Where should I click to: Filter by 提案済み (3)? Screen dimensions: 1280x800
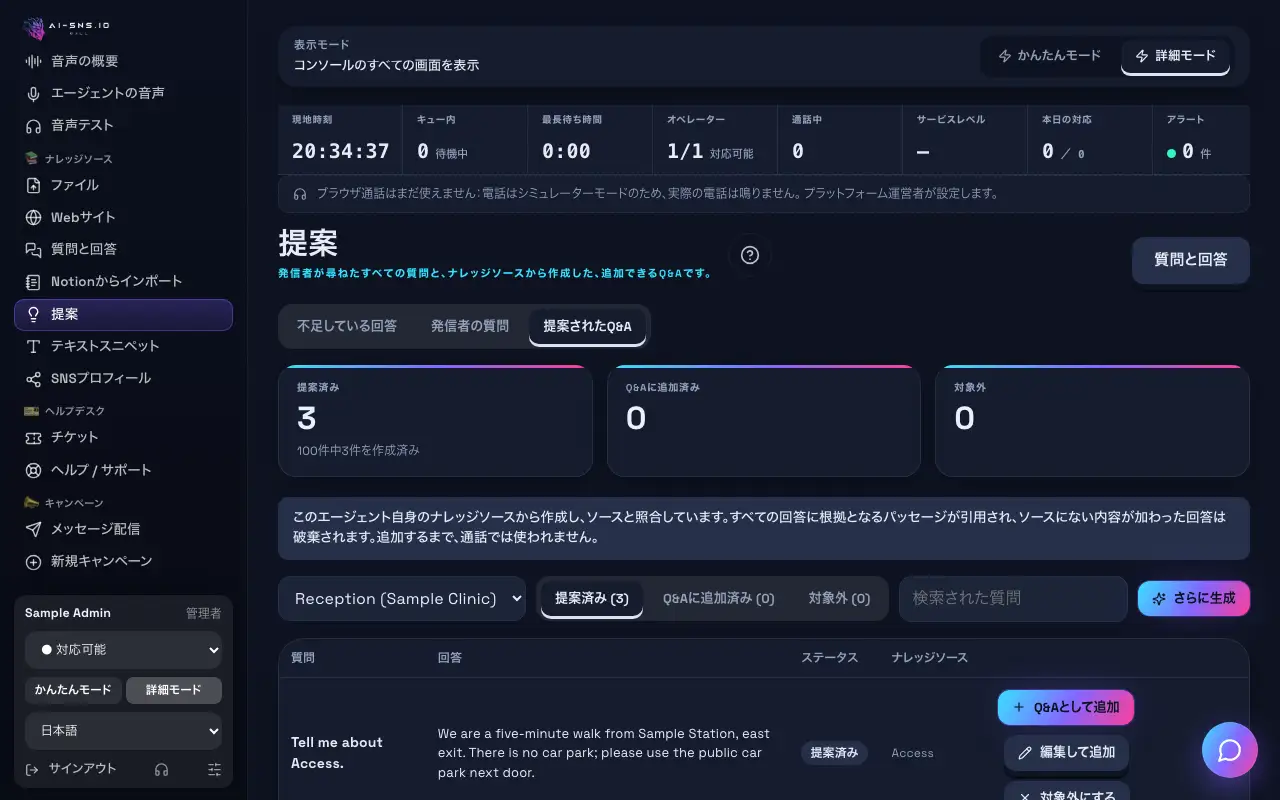[x=592, y=598]
